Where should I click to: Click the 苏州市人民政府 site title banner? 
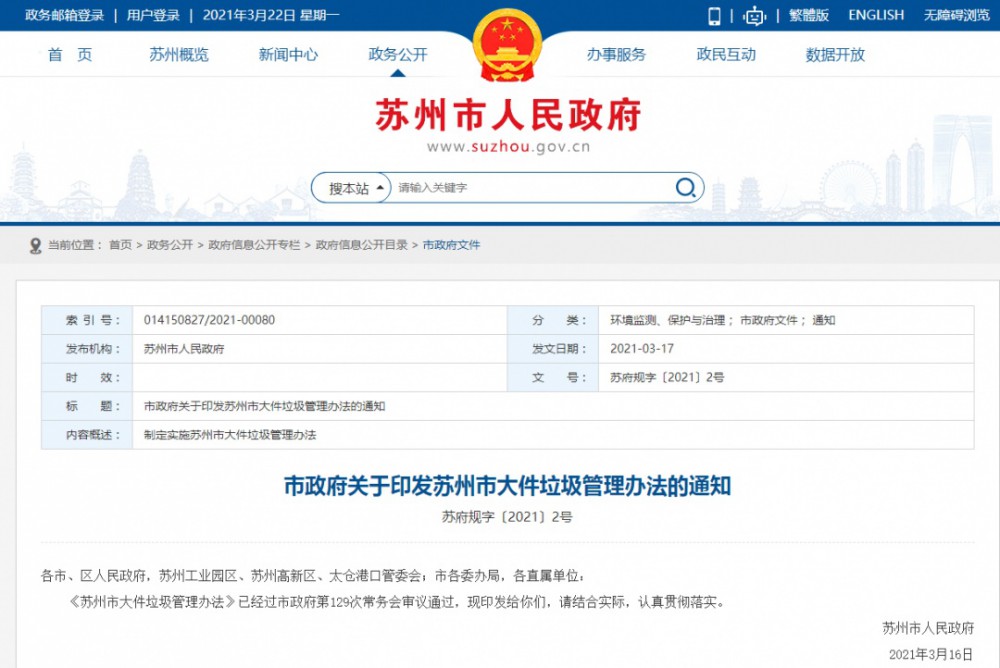pos(508,115)
